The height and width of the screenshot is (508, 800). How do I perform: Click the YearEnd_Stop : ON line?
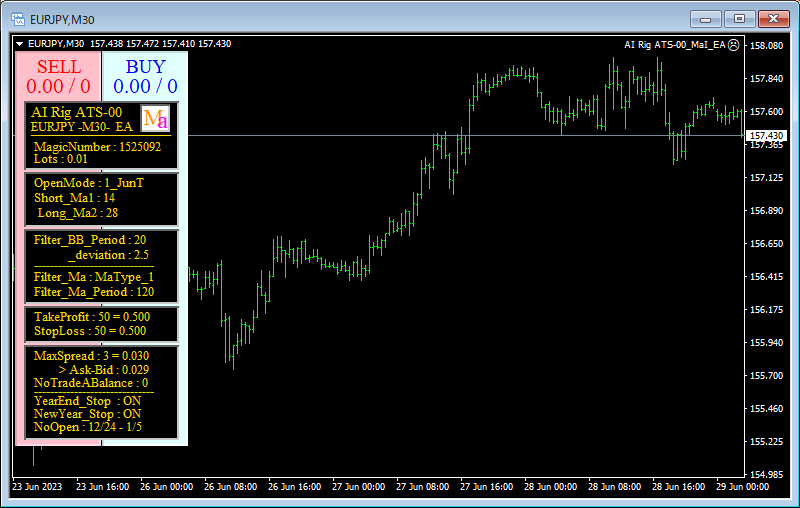[87, 401]
